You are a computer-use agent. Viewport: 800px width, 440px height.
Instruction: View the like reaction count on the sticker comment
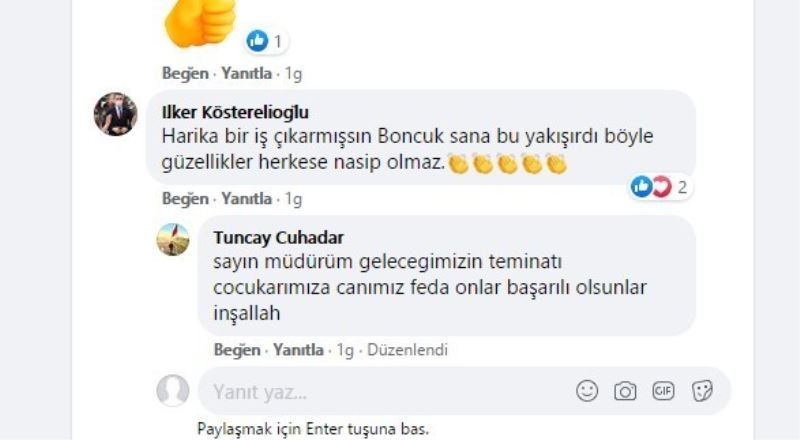pyautogui.click(x=267, y=41)
